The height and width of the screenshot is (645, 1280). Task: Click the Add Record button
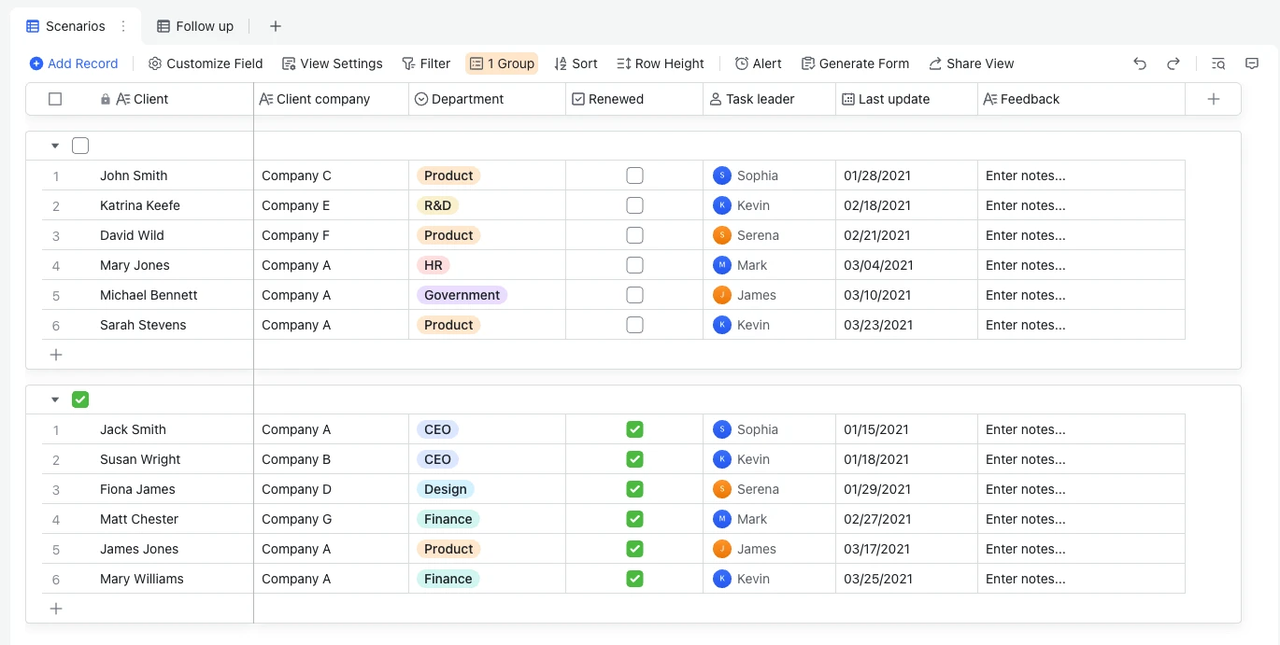(x=74, y=63)
